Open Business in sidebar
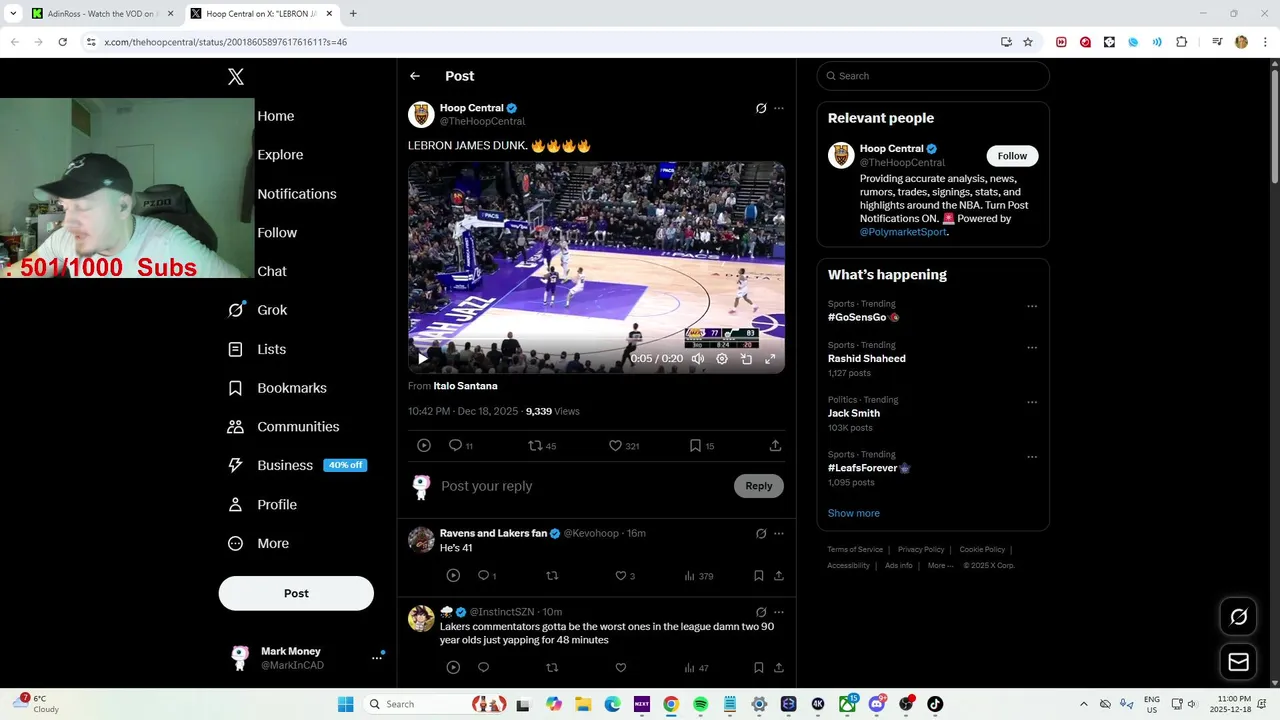 tap(296, 465)
